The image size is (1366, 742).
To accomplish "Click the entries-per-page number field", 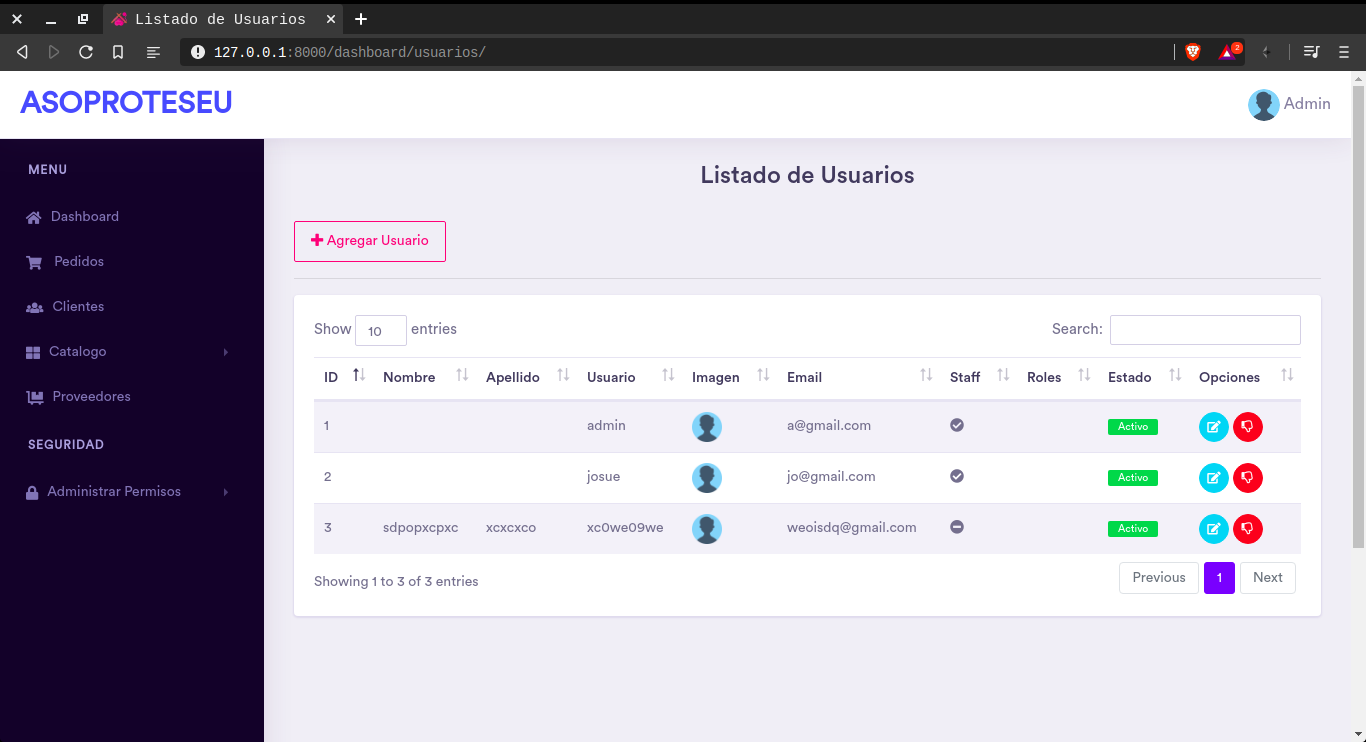I will tap(381, 330).
